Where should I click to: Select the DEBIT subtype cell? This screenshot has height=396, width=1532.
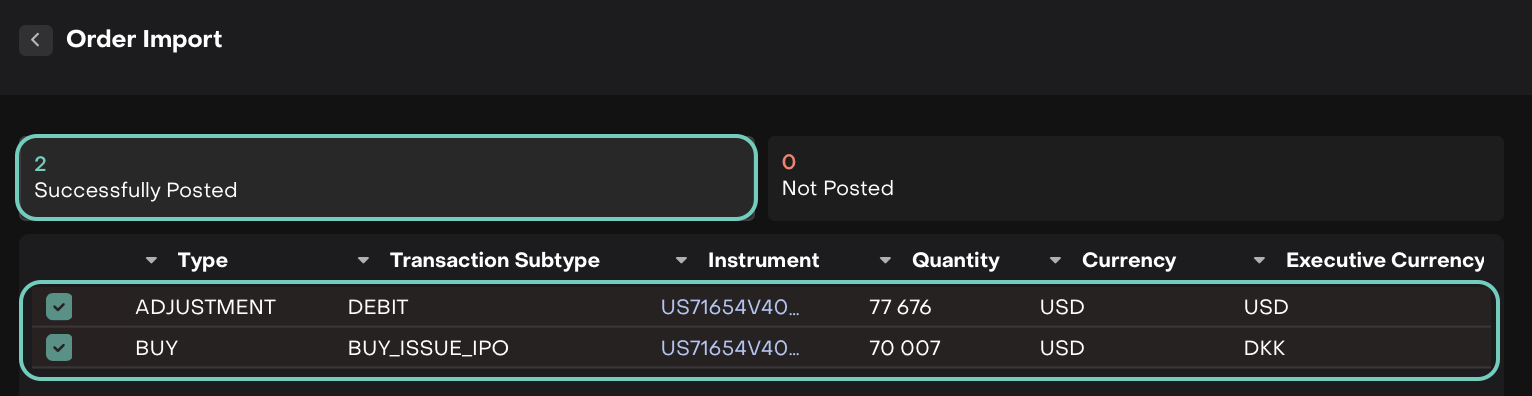coord(379,307)
